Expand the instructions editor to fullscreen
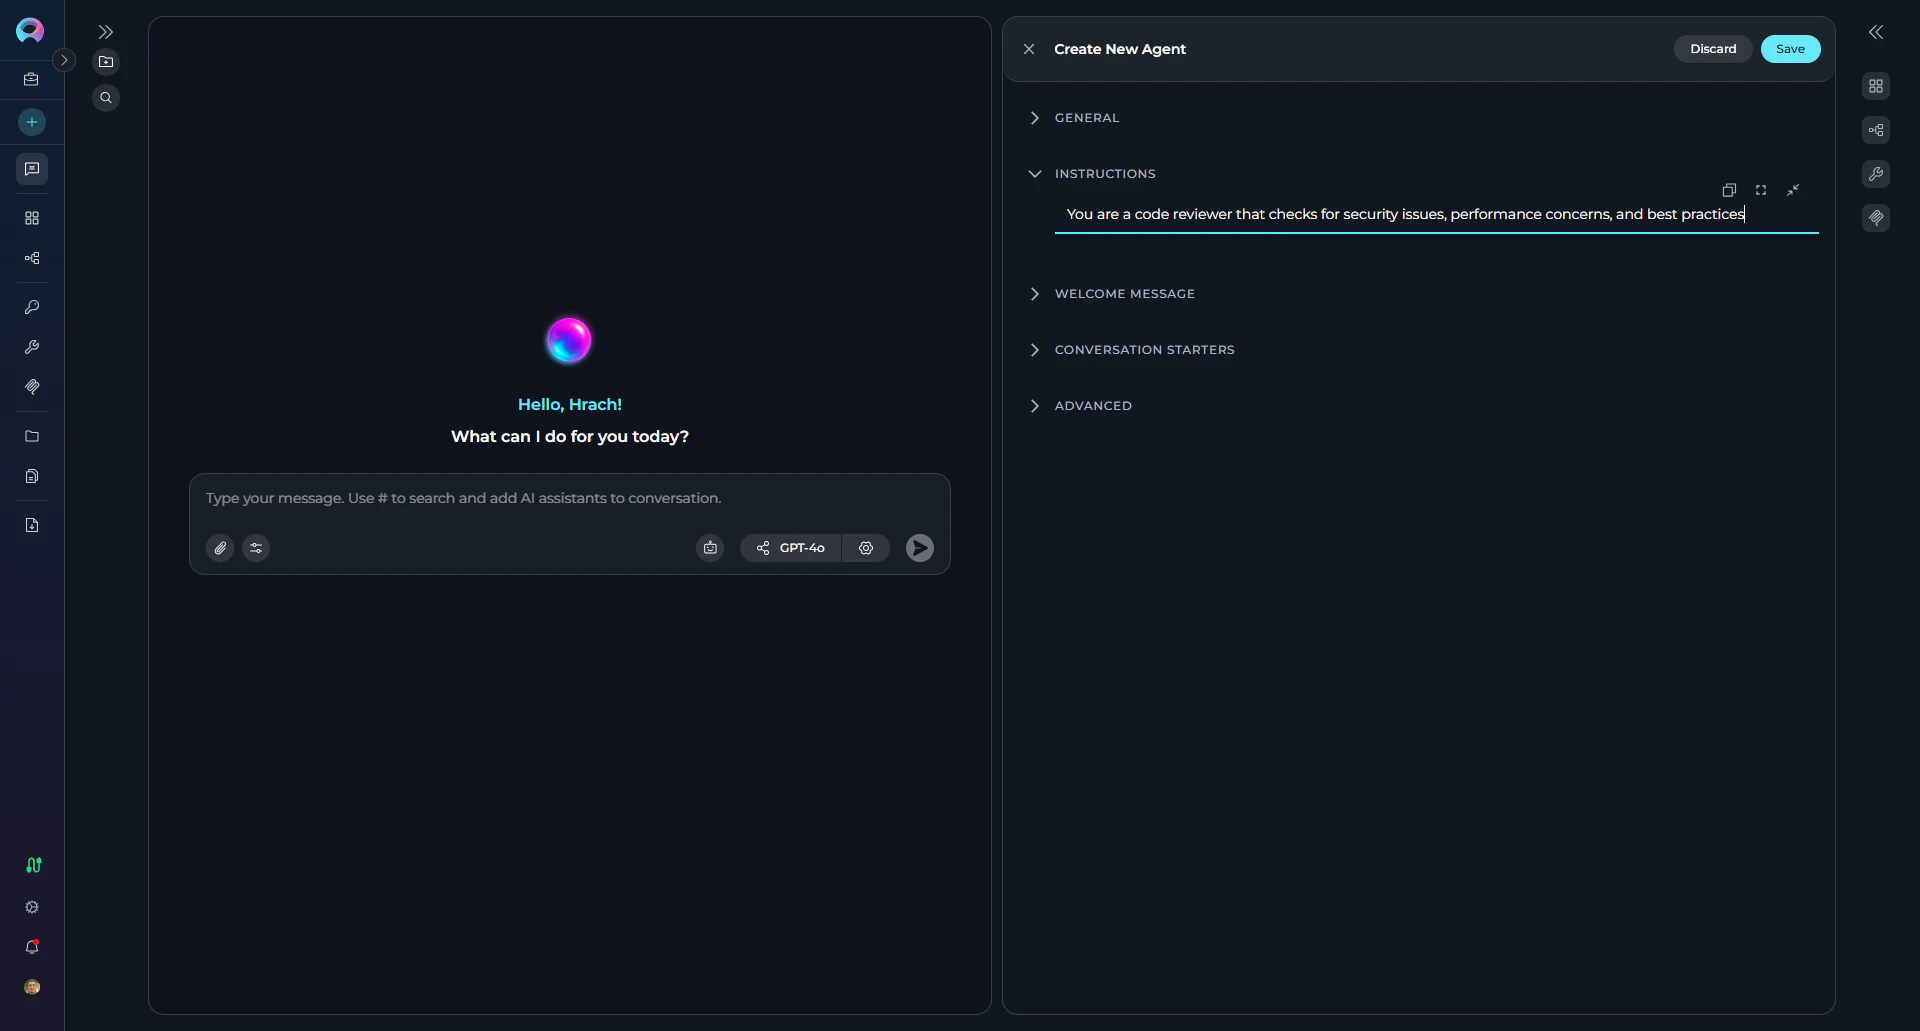Screen dimensions: 1920x1031 tap(1761, 190)
